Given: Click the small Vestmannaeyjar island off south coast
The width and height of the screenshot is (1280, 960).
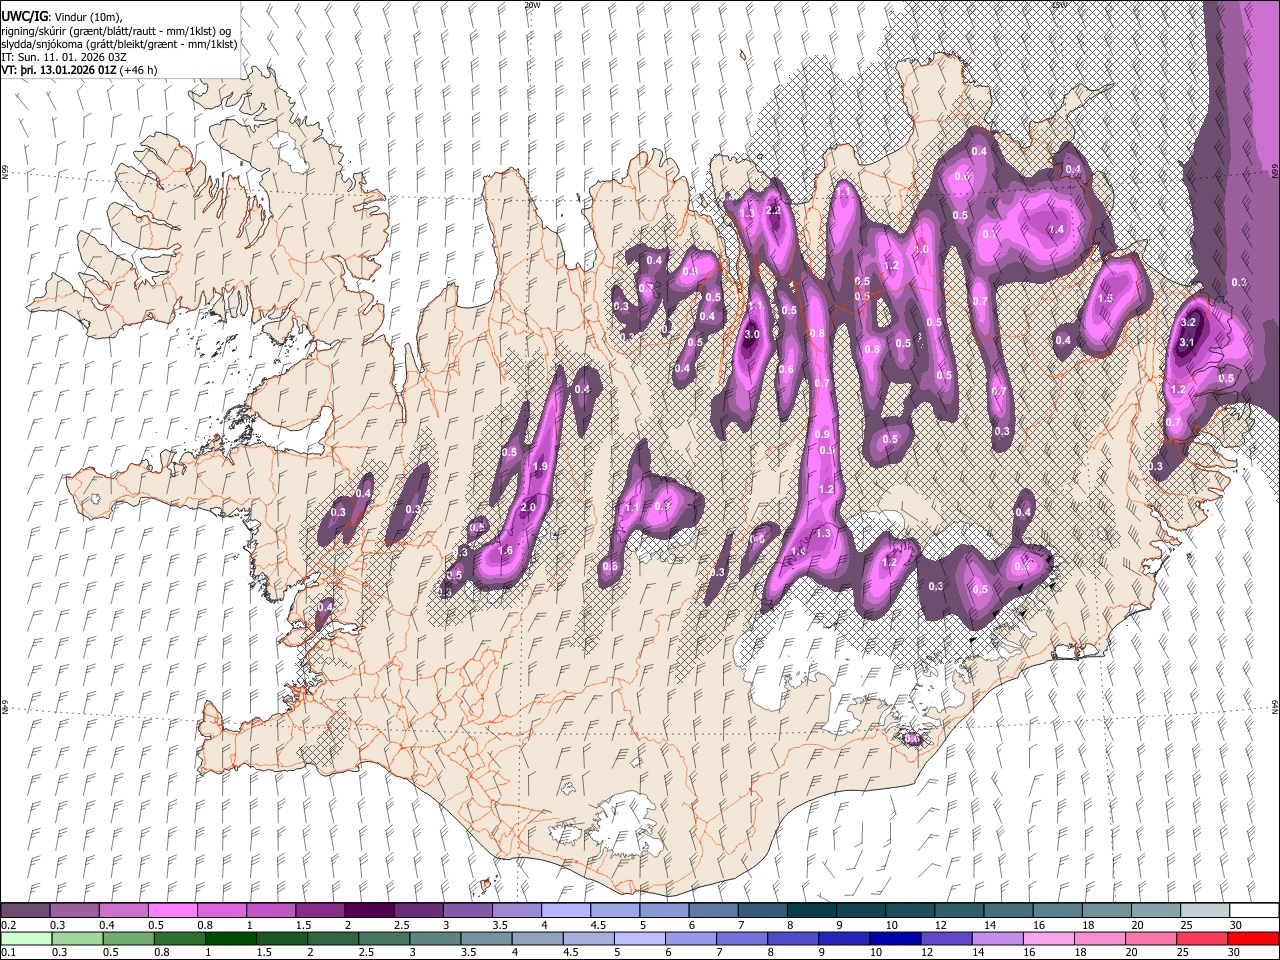Looking at the screenshot, I should point(487,884).
